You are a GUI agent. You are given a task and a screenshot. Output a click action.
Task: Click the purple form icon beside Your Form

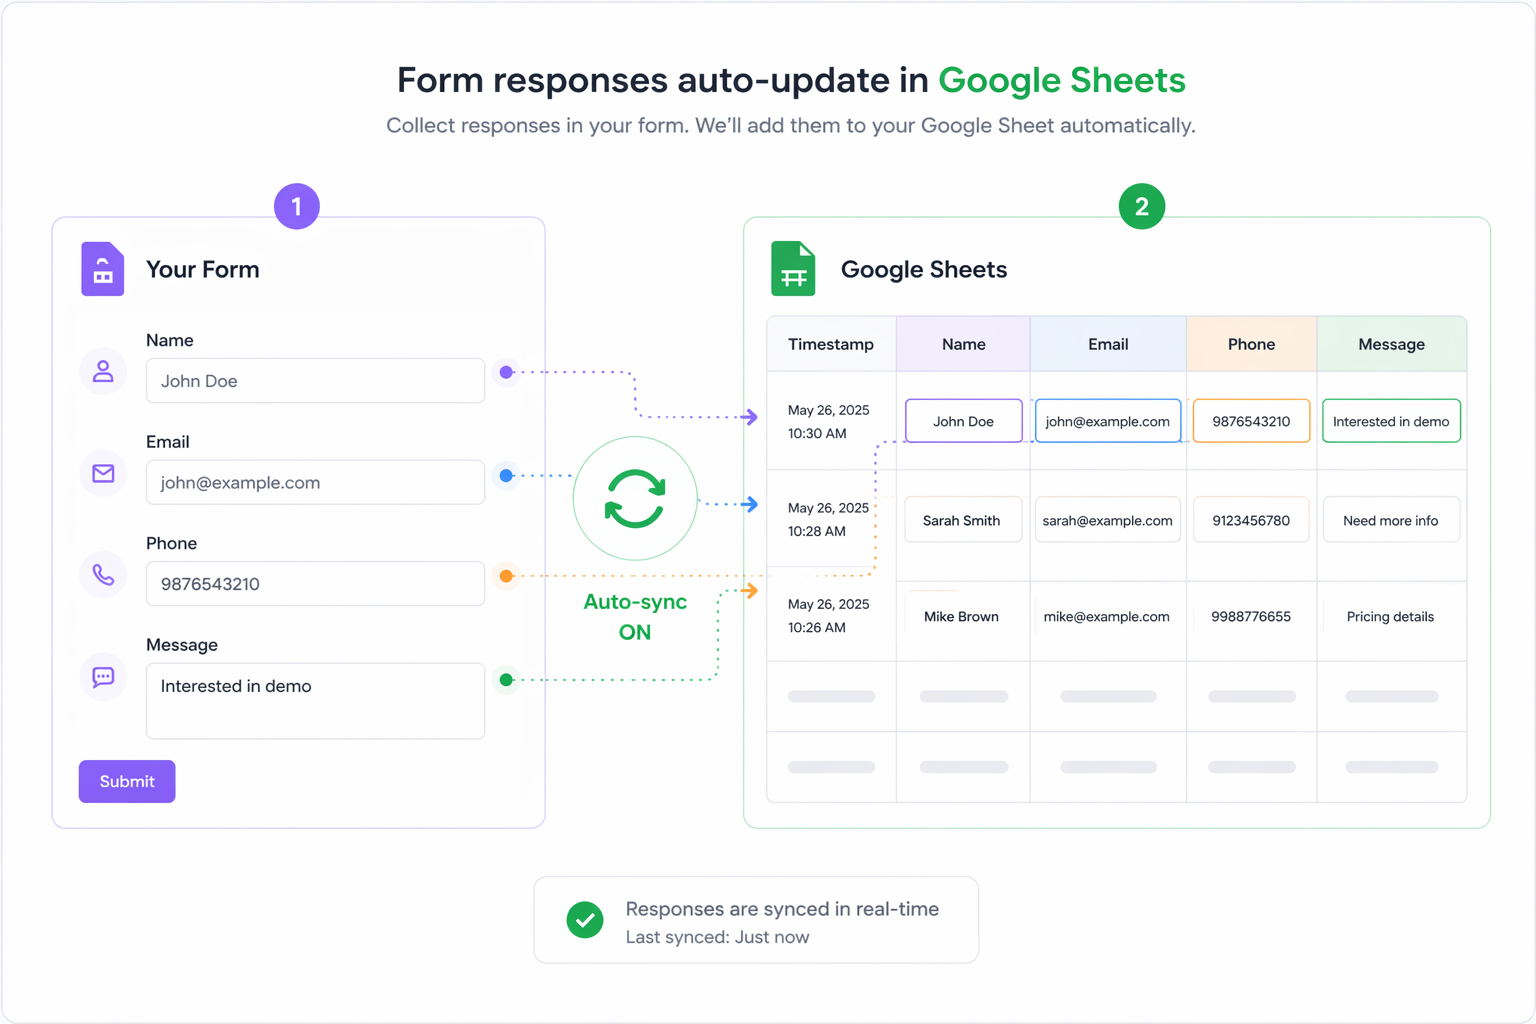pos(102,268)
